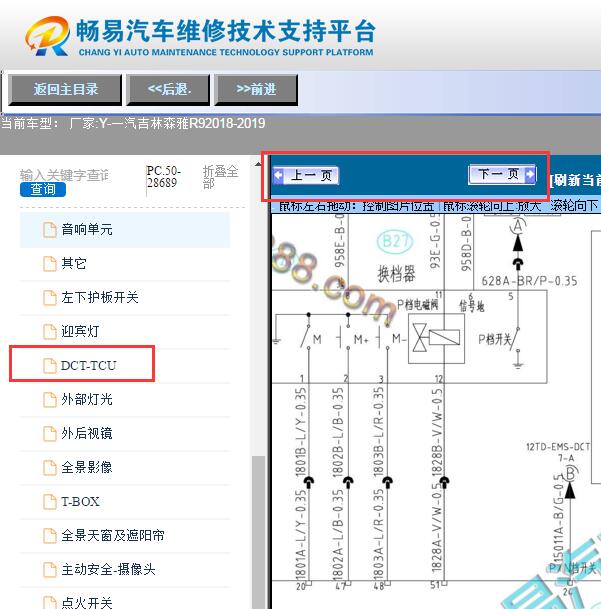Click the 12TD-EMS-DCT reference text

[558, 447]
